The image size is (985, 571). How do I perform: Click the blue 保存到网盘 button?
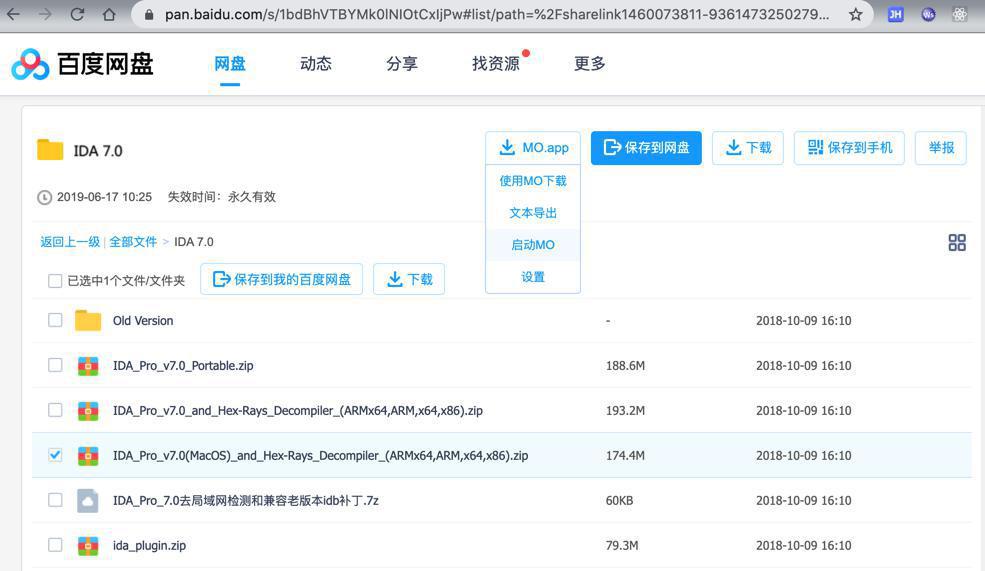[646, 148]
